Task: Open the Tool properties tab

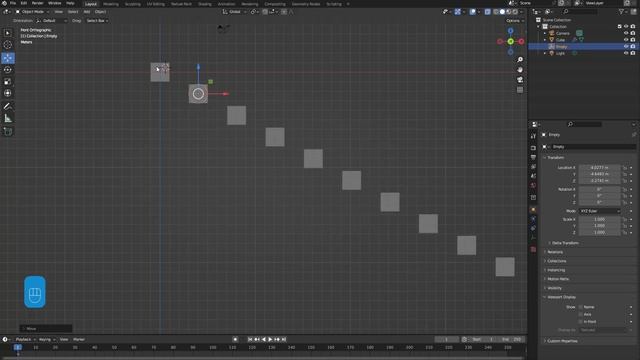Action: 533,136
